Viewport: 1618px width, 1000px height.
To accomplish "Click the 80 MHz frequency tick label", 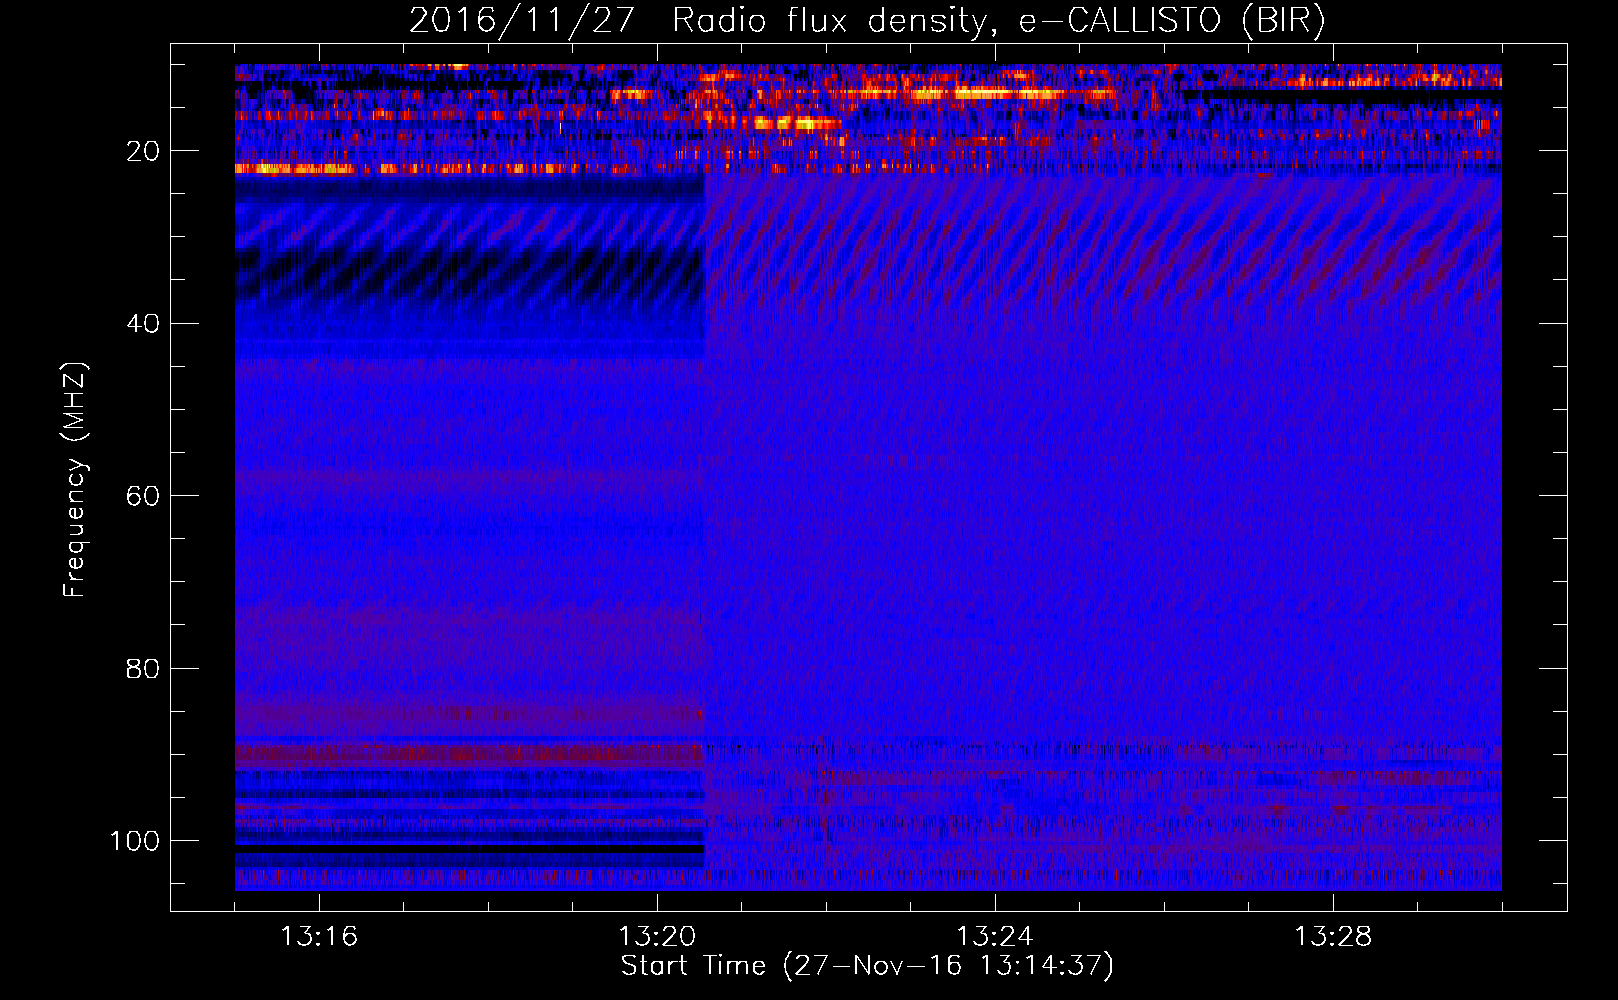I will tap(143, 669).
